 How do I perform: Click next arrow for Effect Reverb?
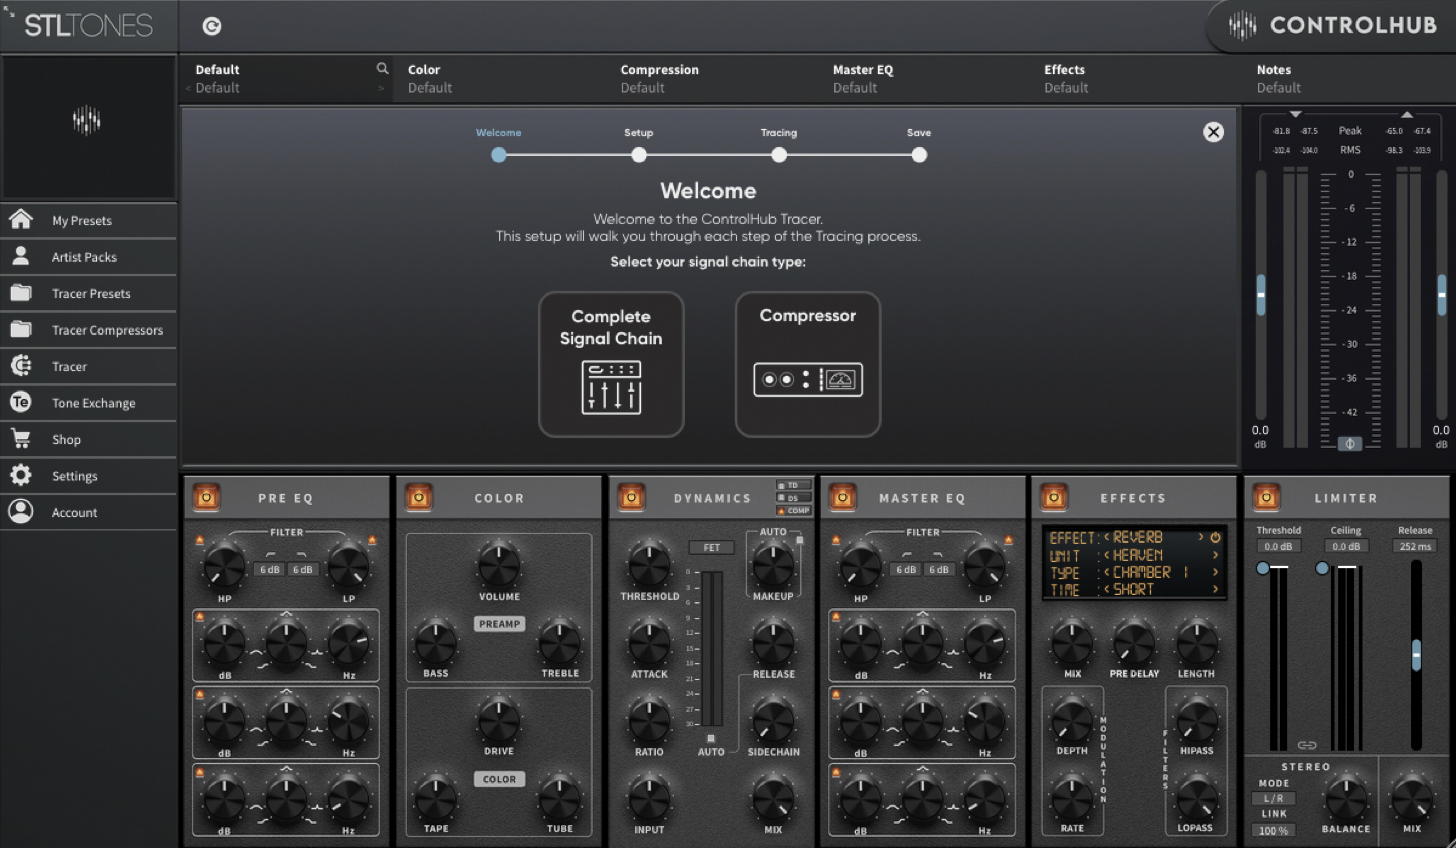(x=1200, y=537)
